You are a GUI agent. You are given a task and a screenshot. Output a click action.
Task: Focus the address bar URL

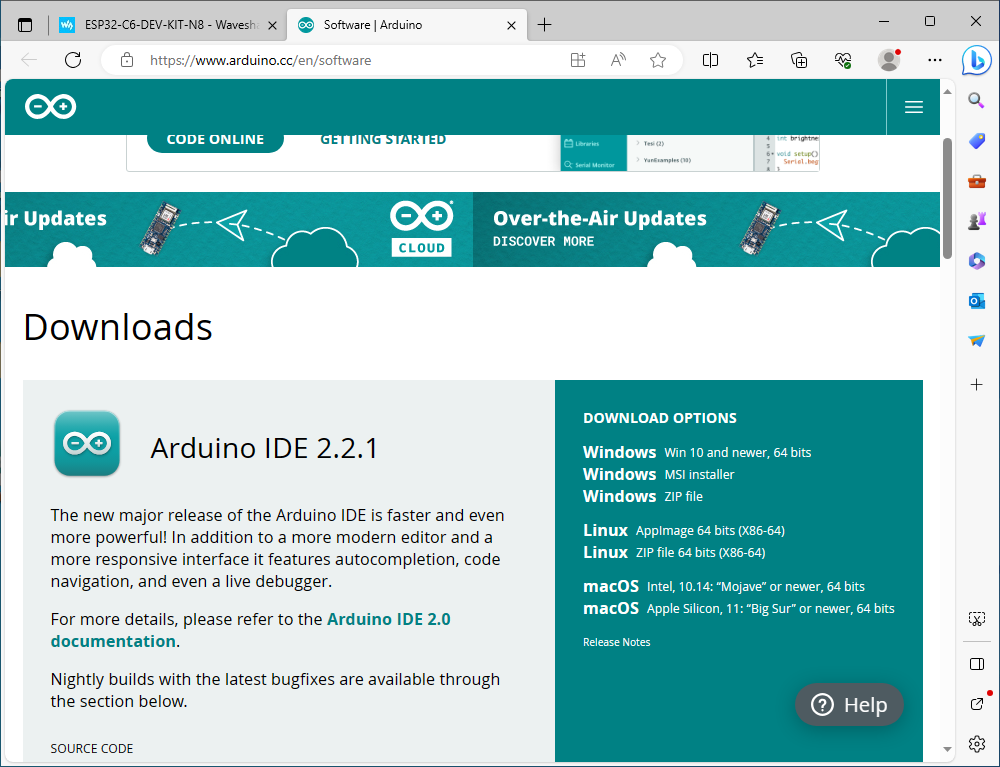coord(260,61)
